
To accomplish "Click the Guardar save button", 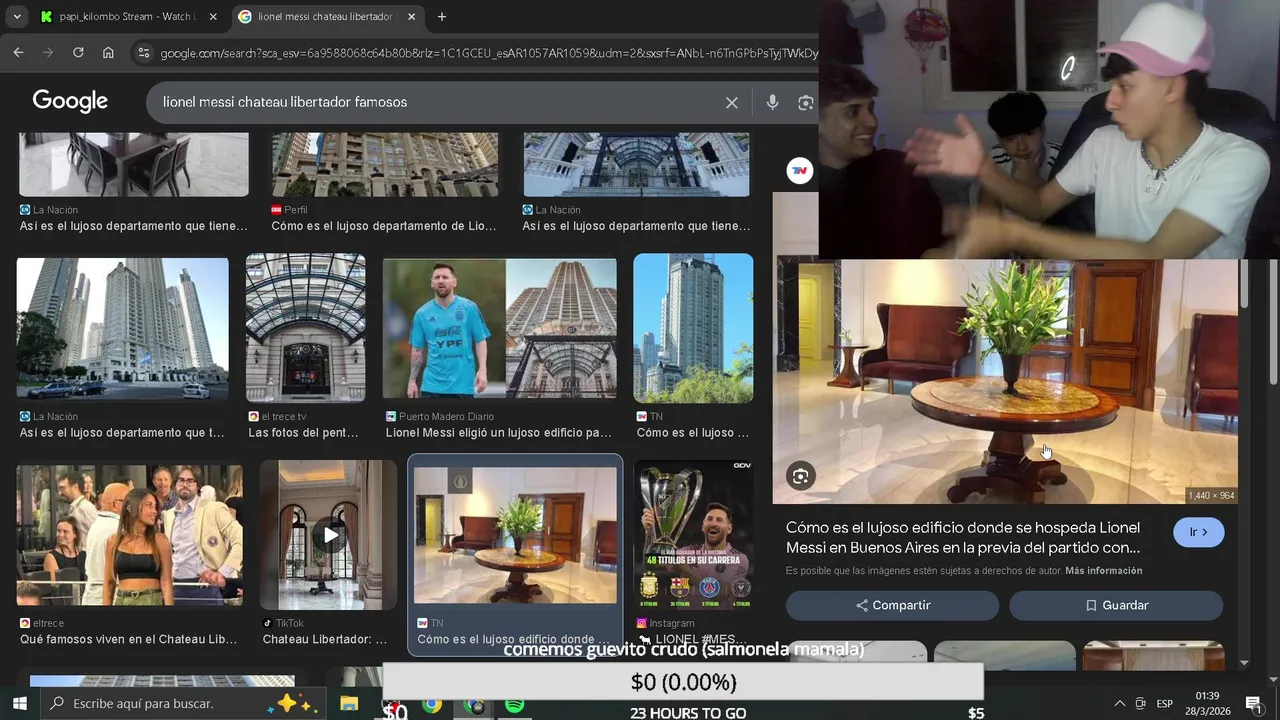I will (1116, 605).
